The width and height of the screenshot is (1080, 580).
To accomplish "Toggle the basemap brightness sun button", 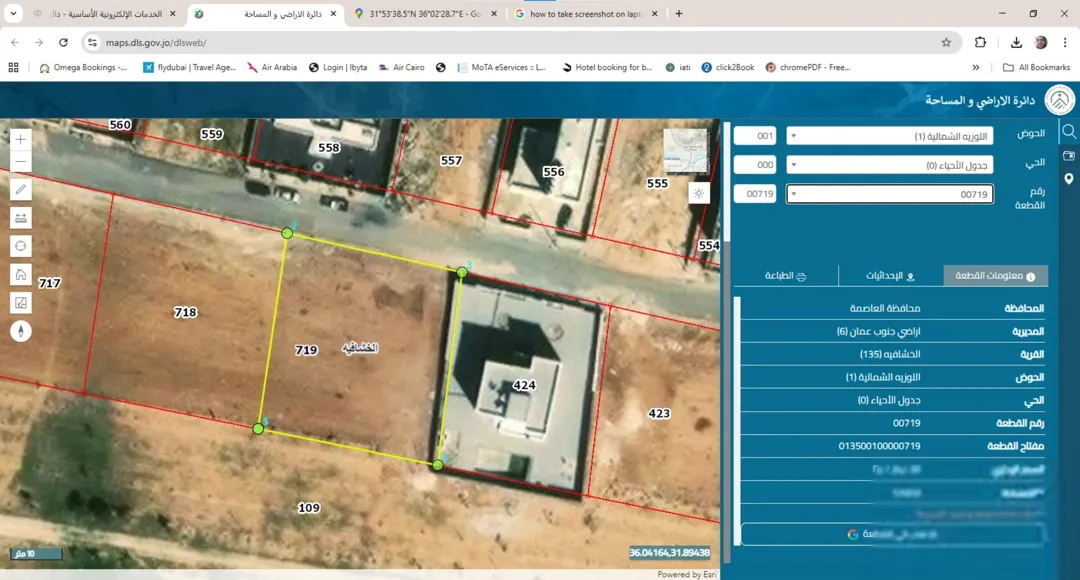I will (698, 194).
